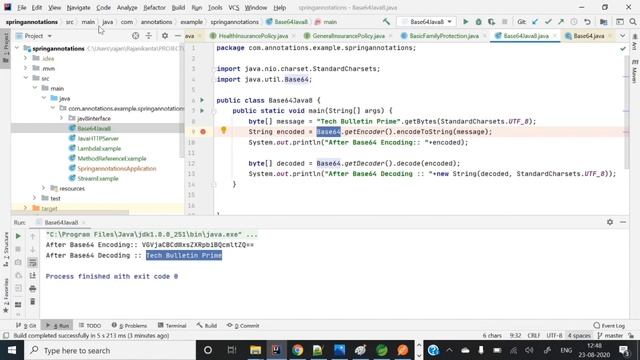Open the Event Log
Image resolution: width=640 pixels, height=360 pixels.
coord(609,325)
